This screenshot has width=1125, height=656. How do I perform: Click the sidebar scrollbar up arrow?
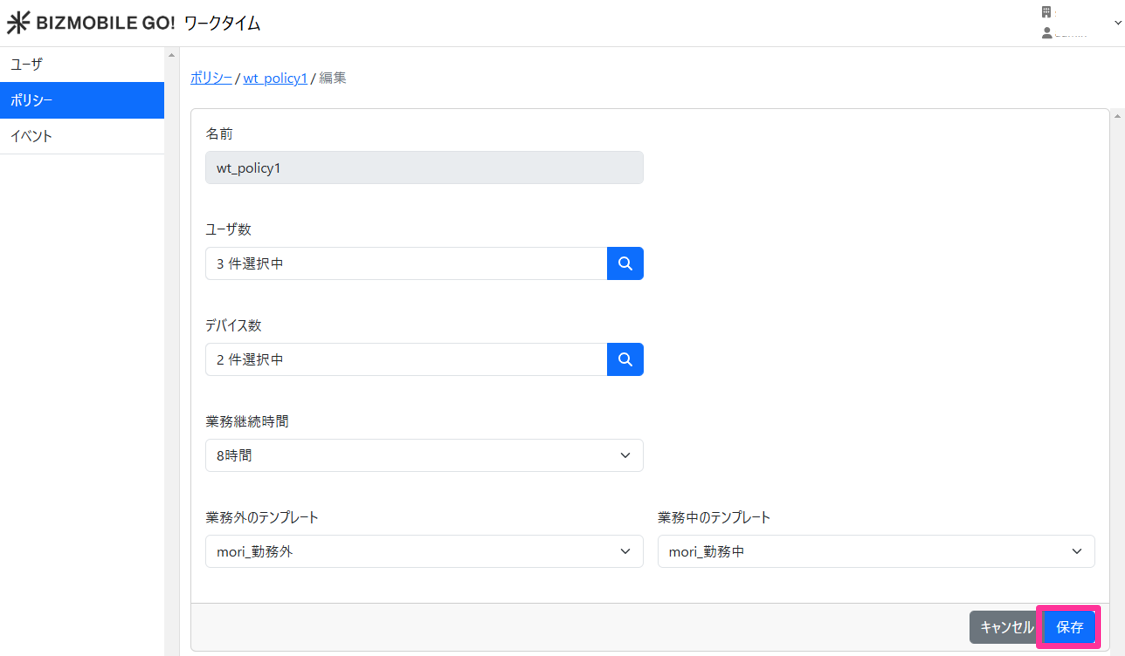point(171,54)
